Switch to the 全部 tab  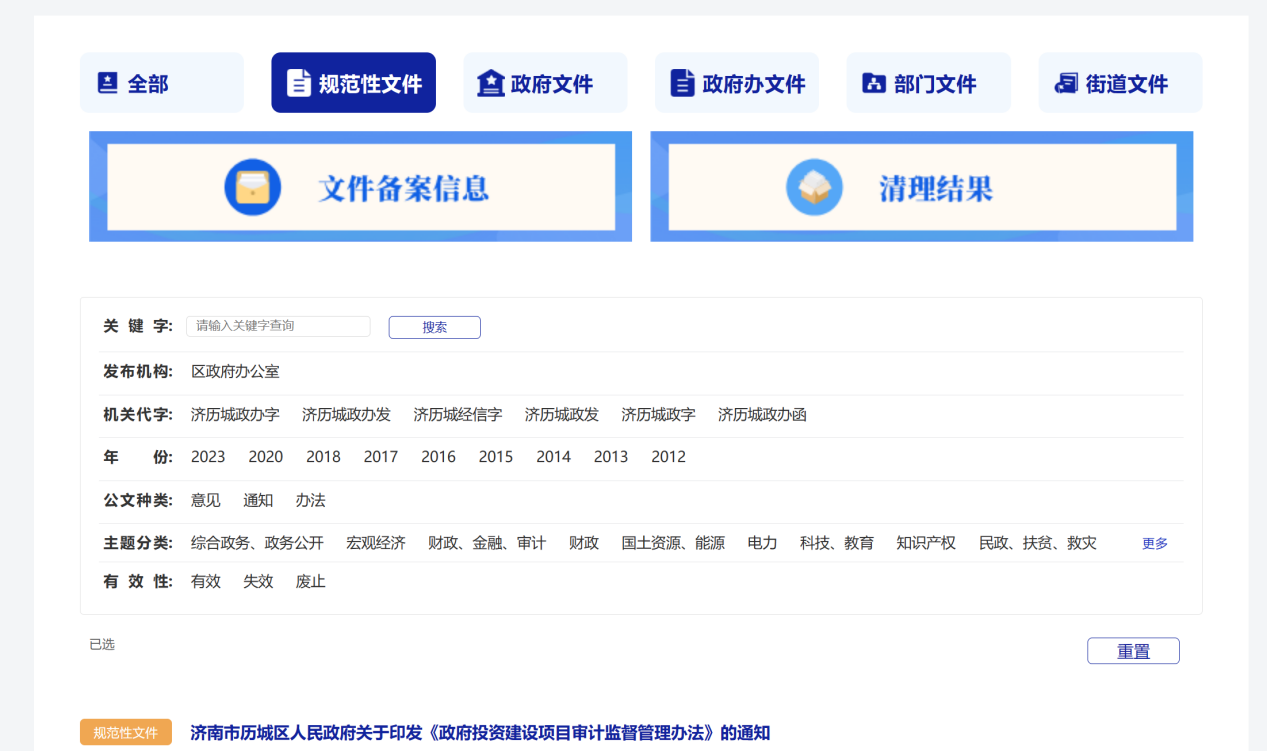point(162,83)
